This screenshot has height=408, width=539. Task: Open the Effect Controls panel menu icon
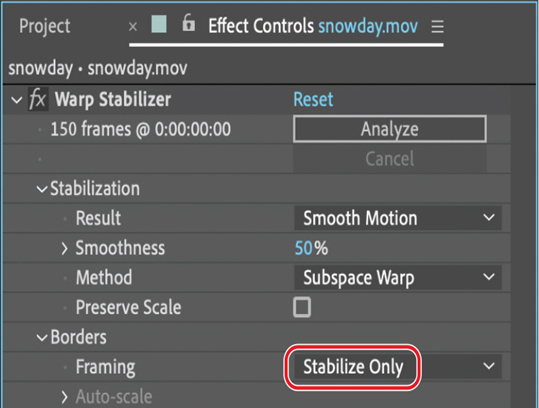(437, 26)
